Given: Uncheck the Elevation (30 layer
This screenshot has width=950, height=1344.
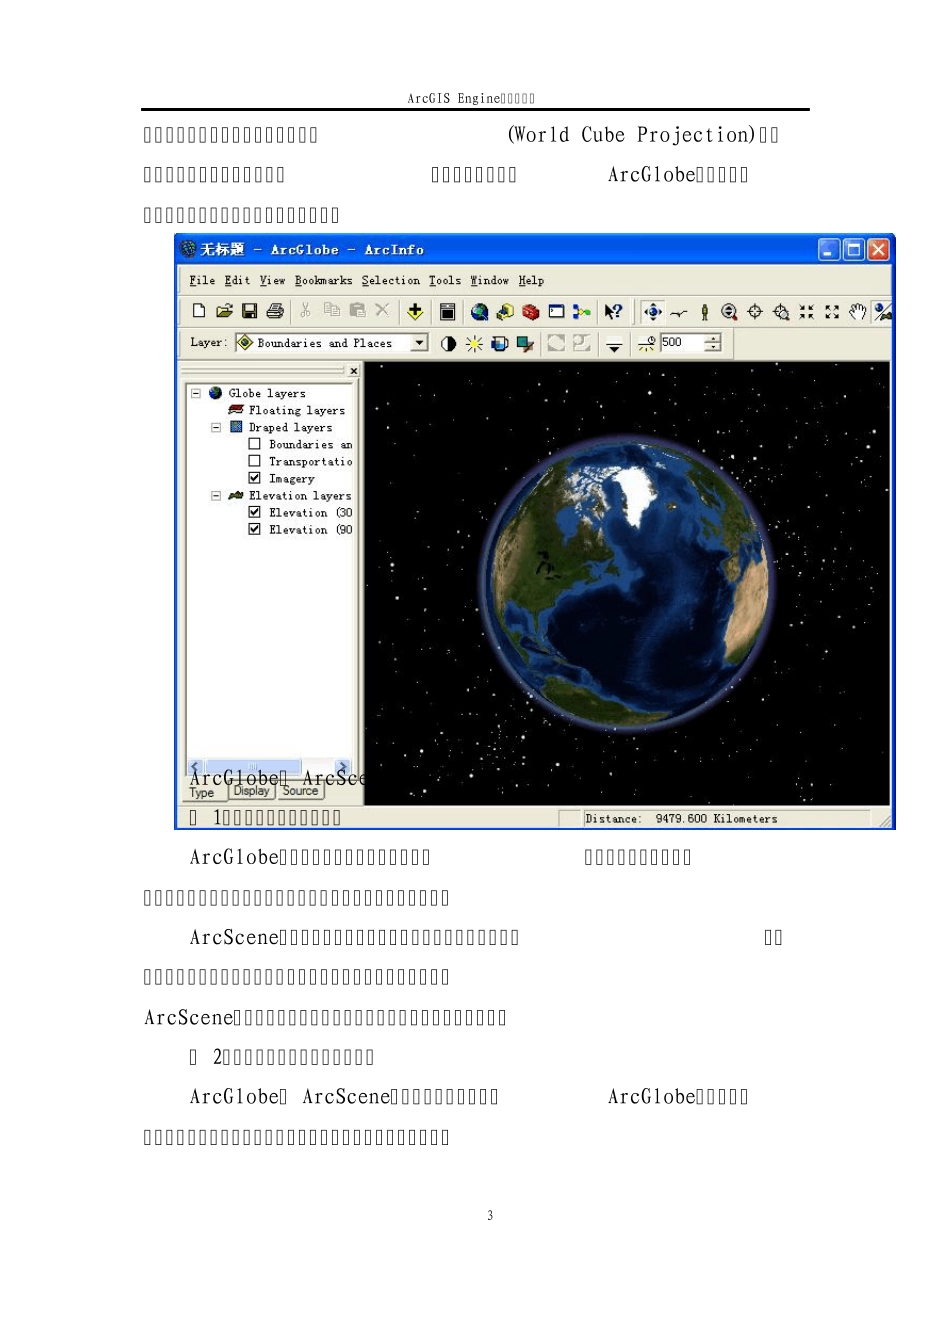Looking at the screenshot, I should click(254, 512).
